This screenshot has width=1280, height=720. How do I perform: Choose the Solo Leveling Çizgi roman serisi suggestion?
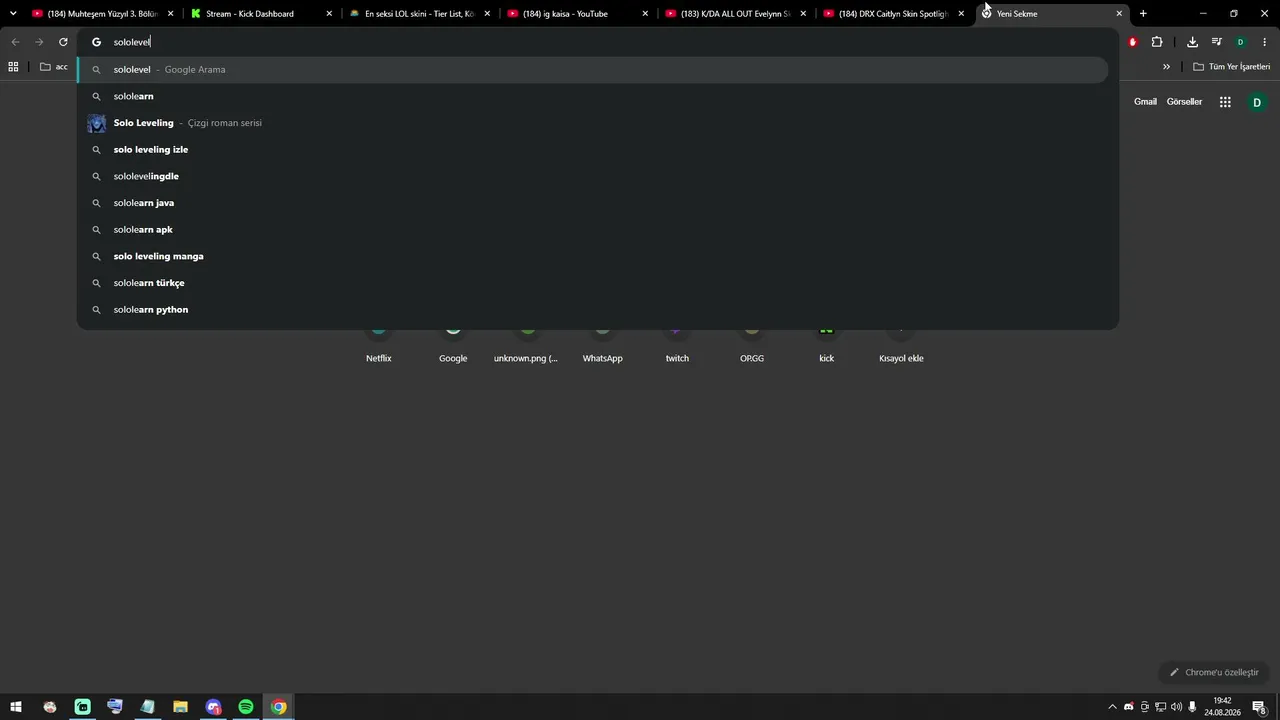[593, 123]
